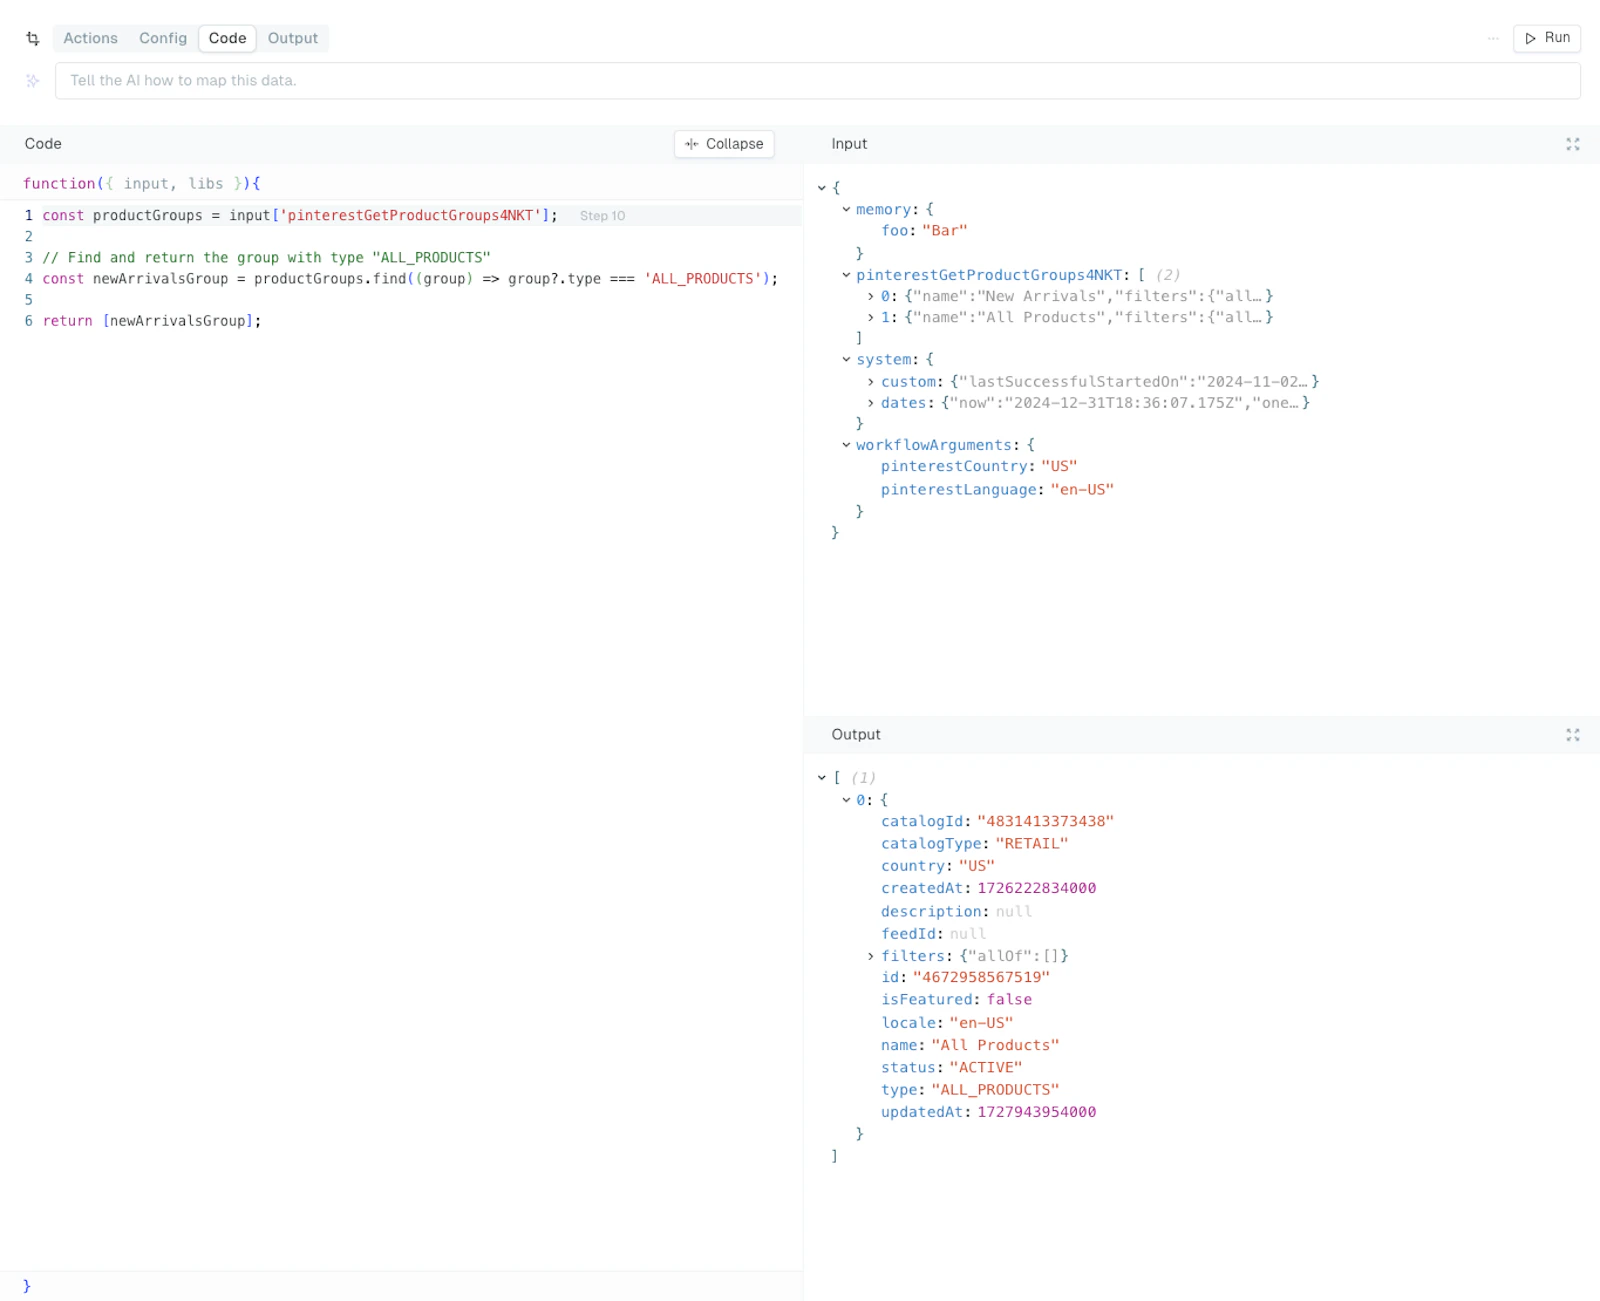Open the three-dots more options menu
Viewport: 1600px width, 1301px height.
[x=1493, y=38]
